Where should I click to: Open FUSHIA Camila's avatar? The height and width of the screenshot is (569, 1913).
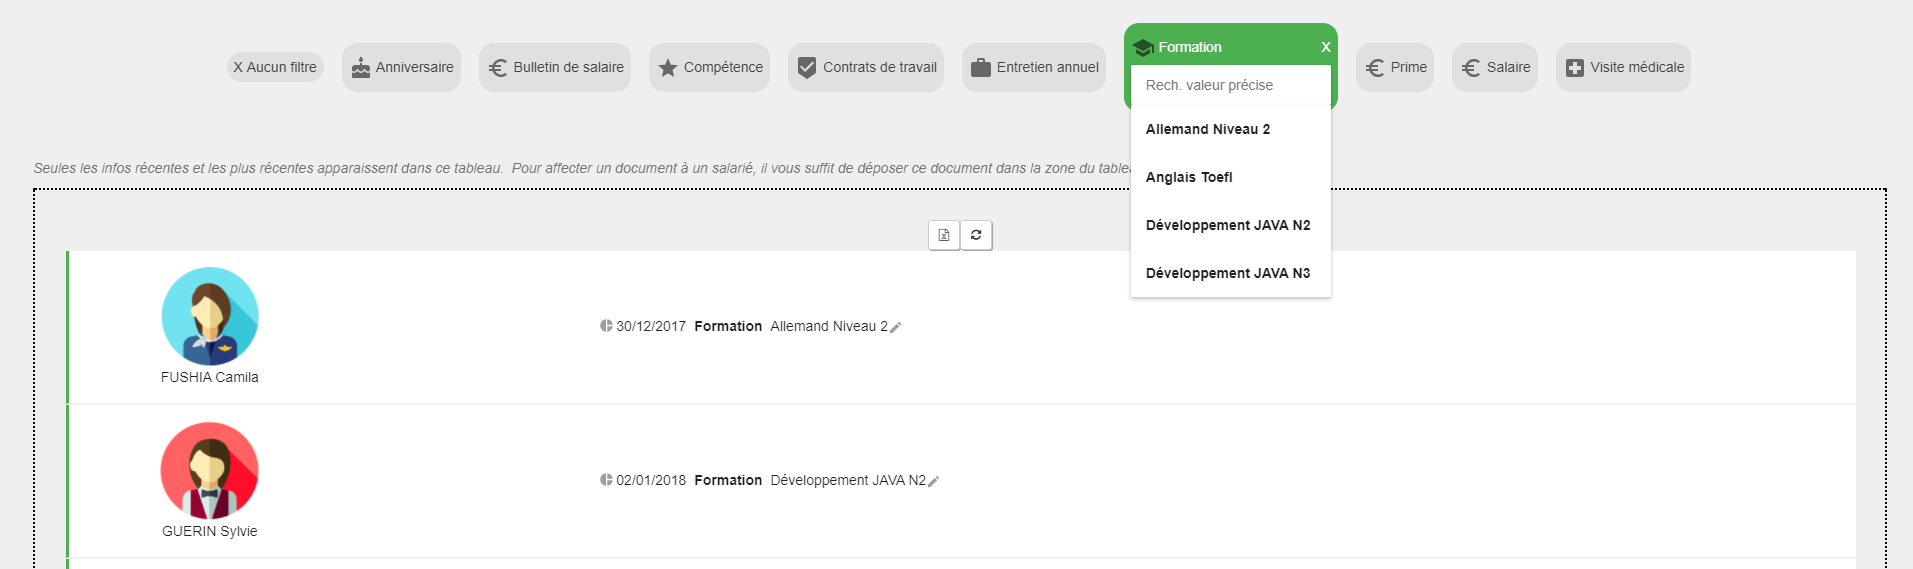[210, 316]
